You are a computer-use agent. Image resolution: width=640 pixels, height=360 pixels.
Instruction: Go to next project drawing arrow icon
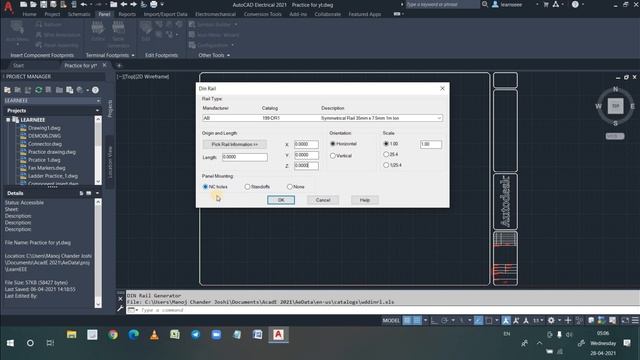[133, 4]
